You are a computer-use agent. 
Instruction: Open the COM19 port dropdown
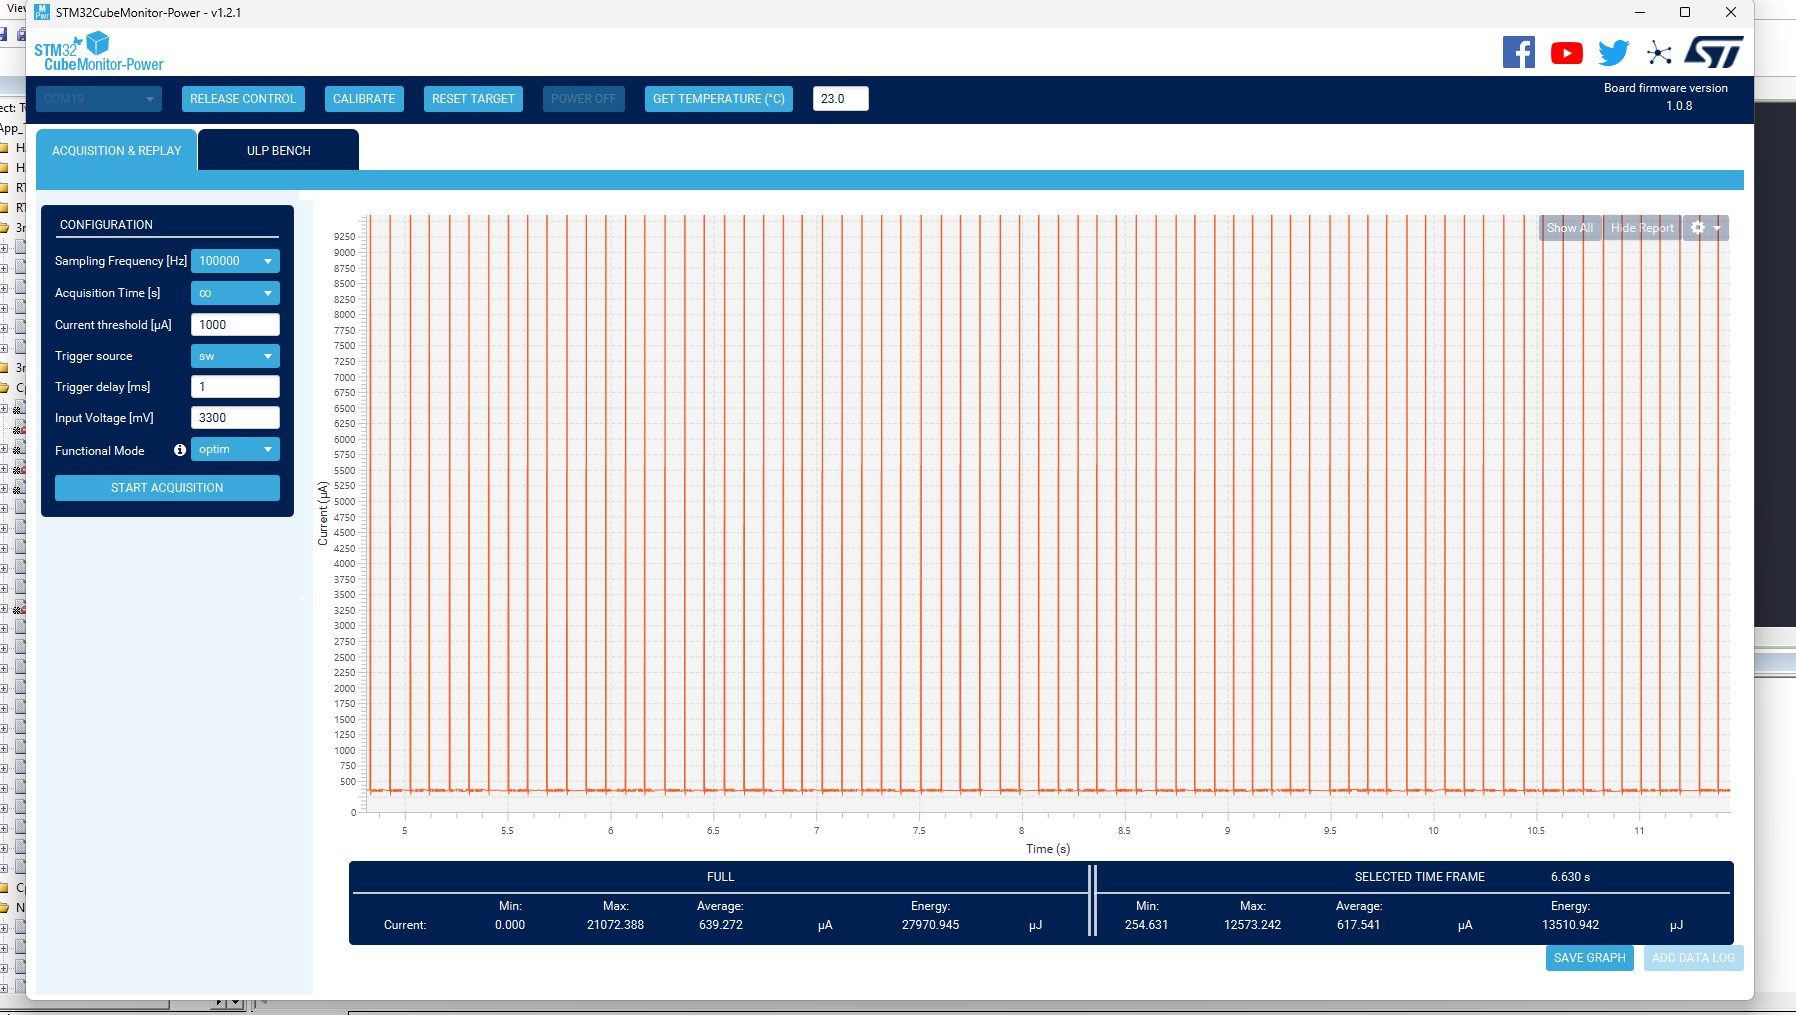[x=98, y=98]
